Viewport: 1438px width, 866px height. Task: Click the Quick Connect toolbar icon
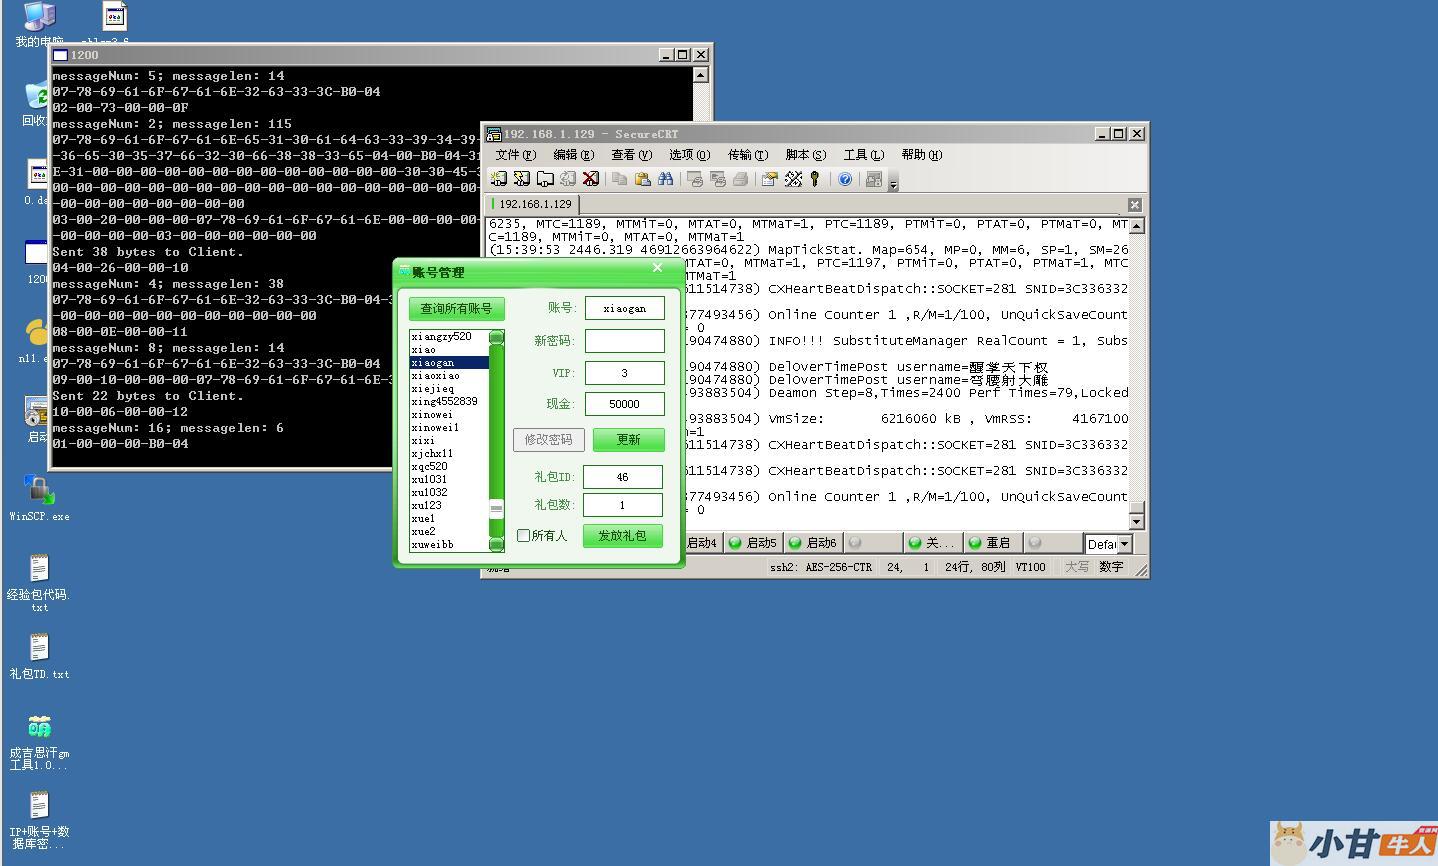click(x=521, y=179)
